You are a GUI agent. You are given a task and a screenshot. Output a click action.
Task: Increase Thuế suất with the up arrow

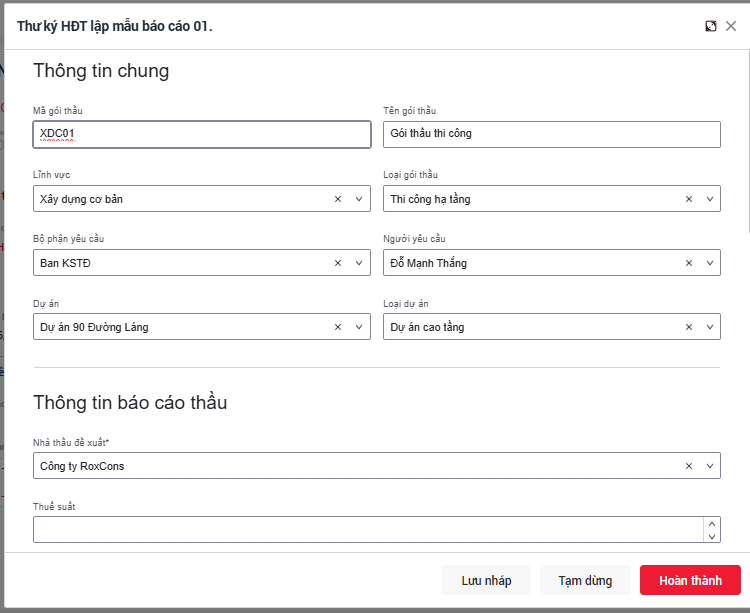coord(711,523)
